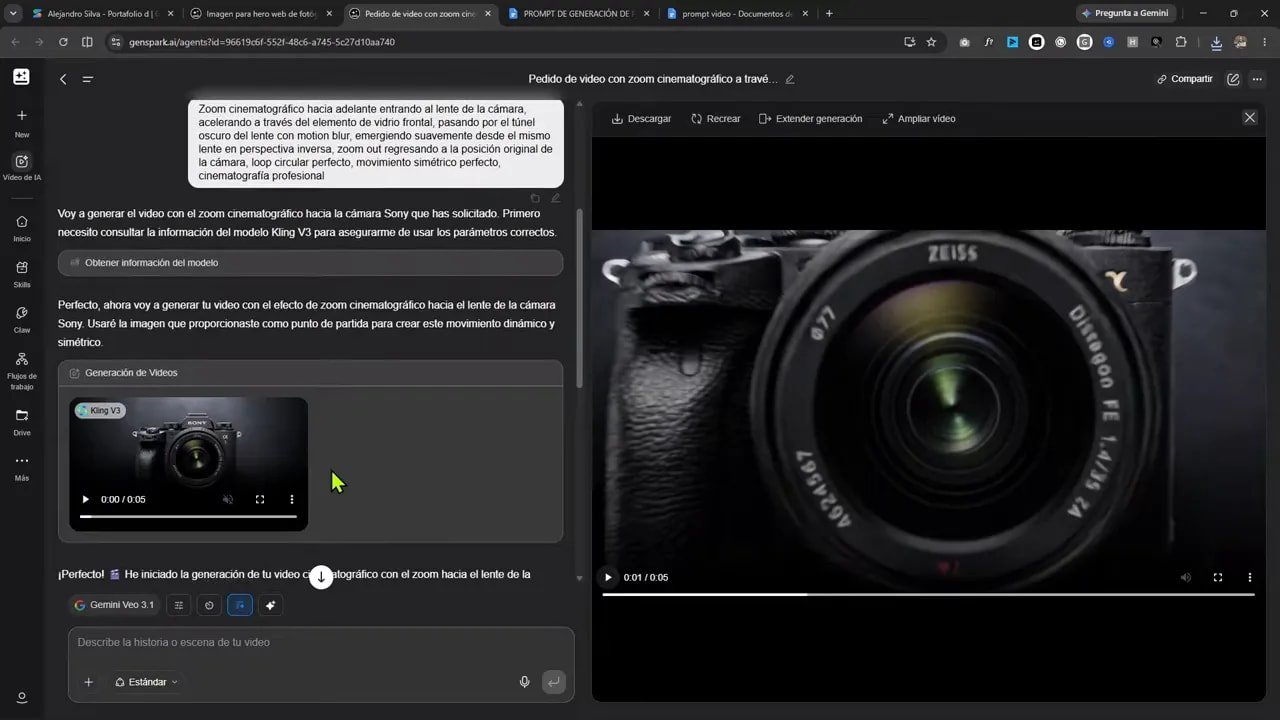
Task: Switch to the Imagen para hero web browser tab
Action: 259,14
